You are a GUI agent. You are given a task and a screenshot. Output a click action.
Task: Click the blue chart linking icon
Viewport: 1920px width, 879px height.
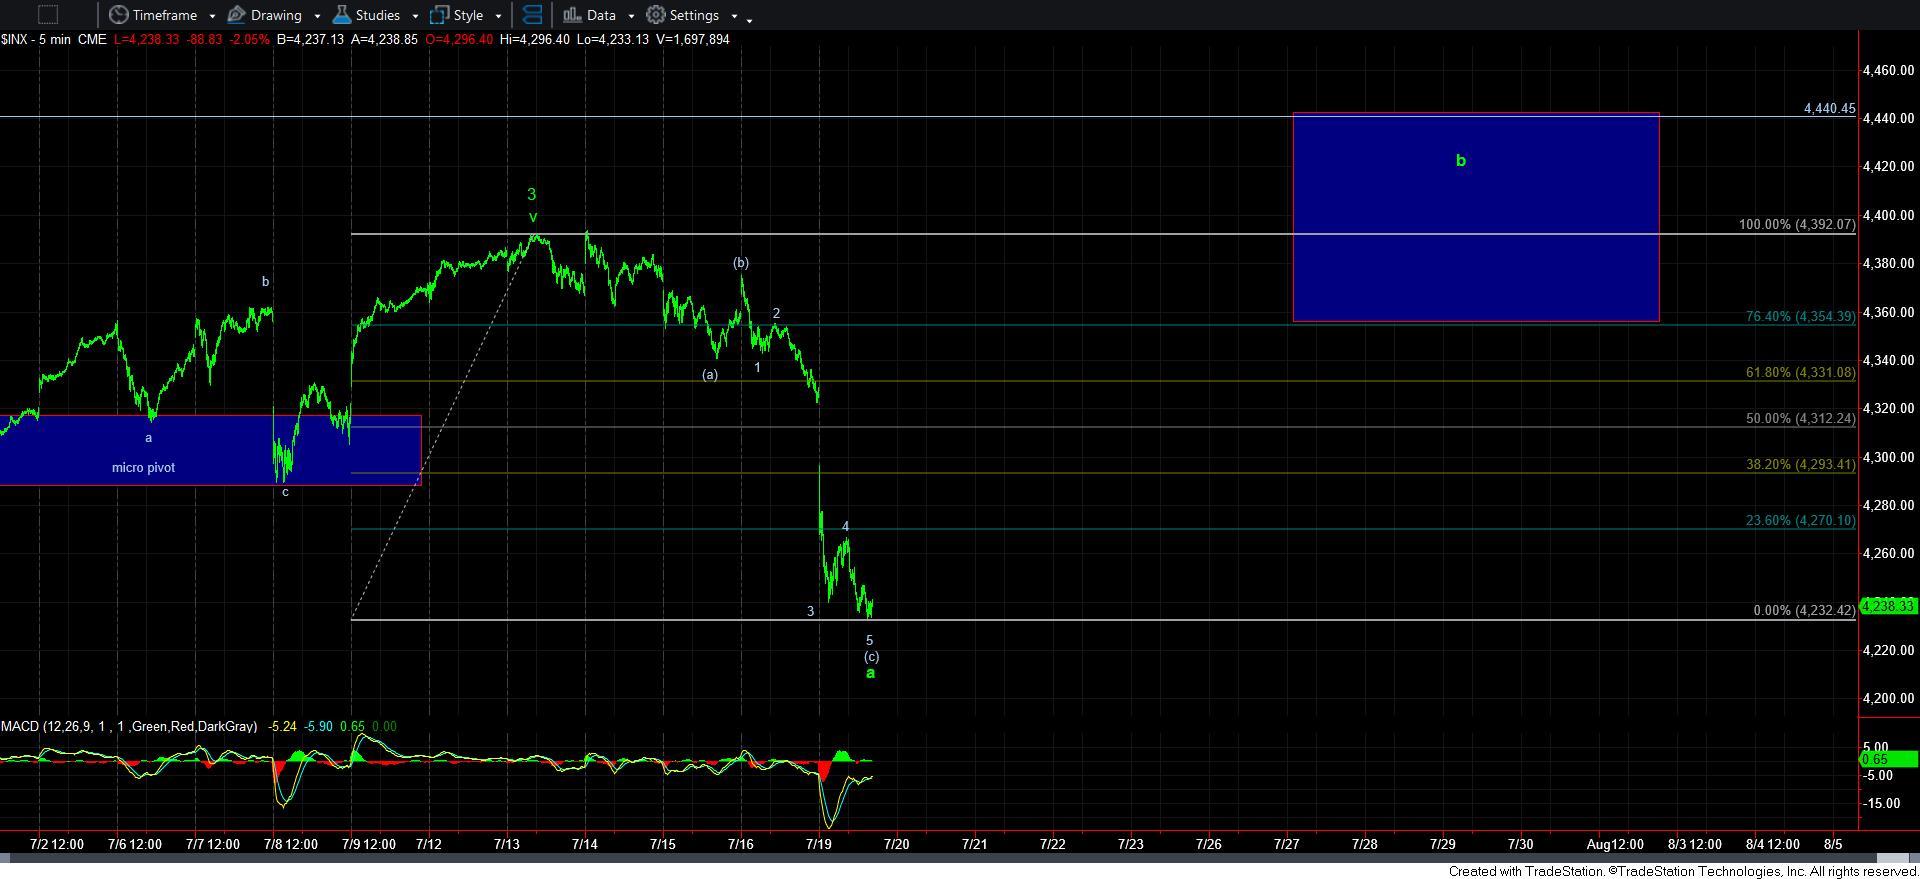coord(532,15)
